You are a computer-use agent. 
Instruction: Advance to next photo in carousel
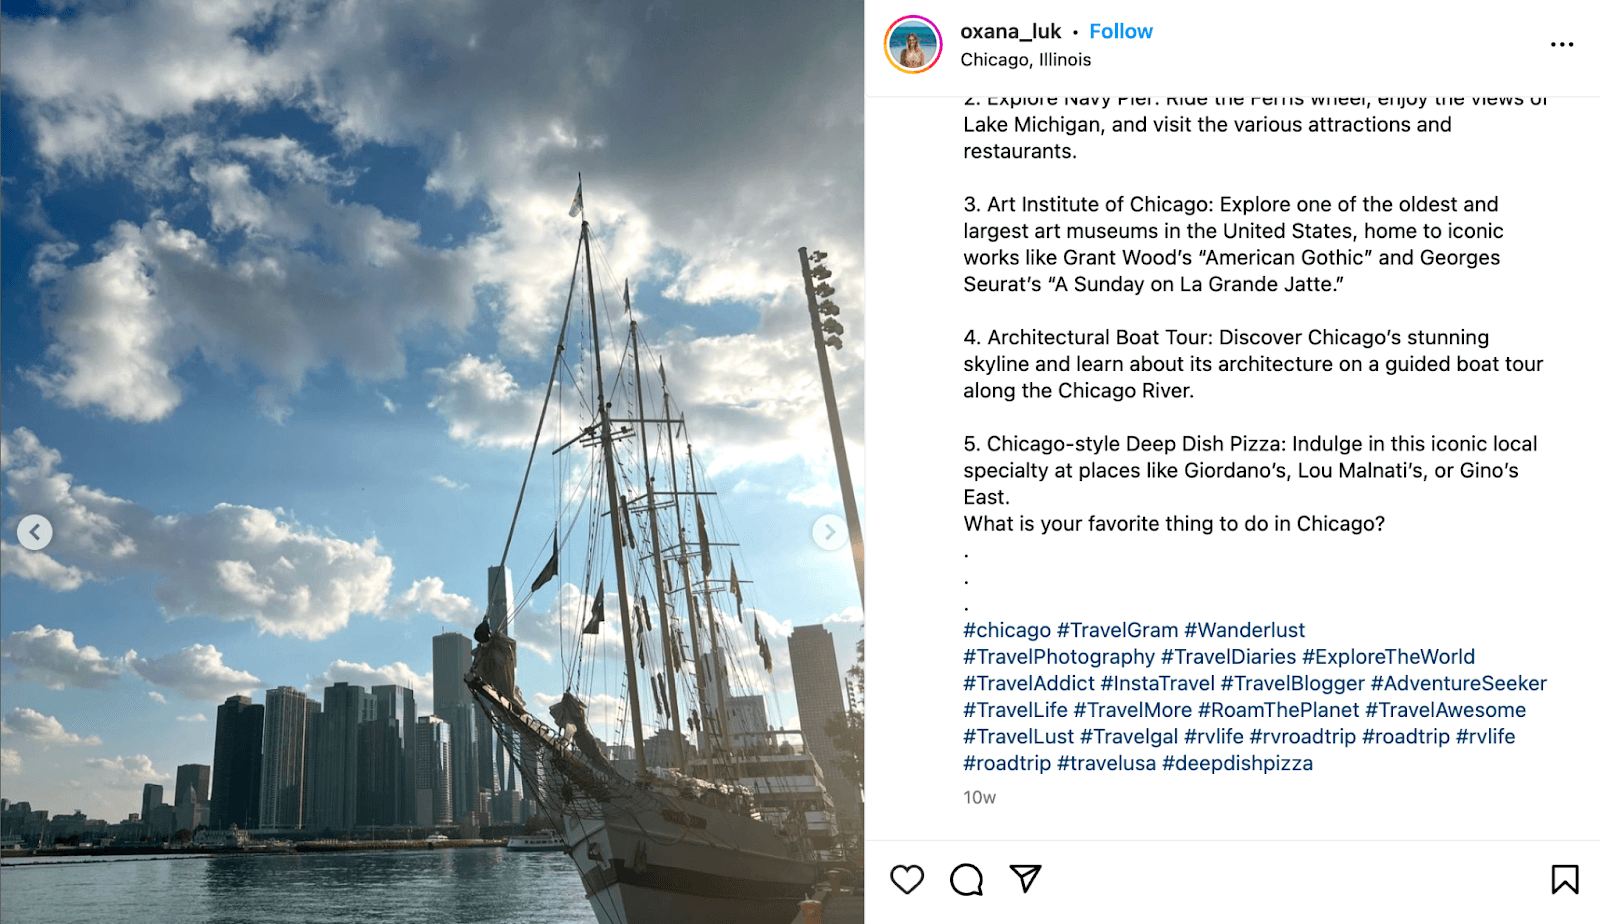point(829,532)
